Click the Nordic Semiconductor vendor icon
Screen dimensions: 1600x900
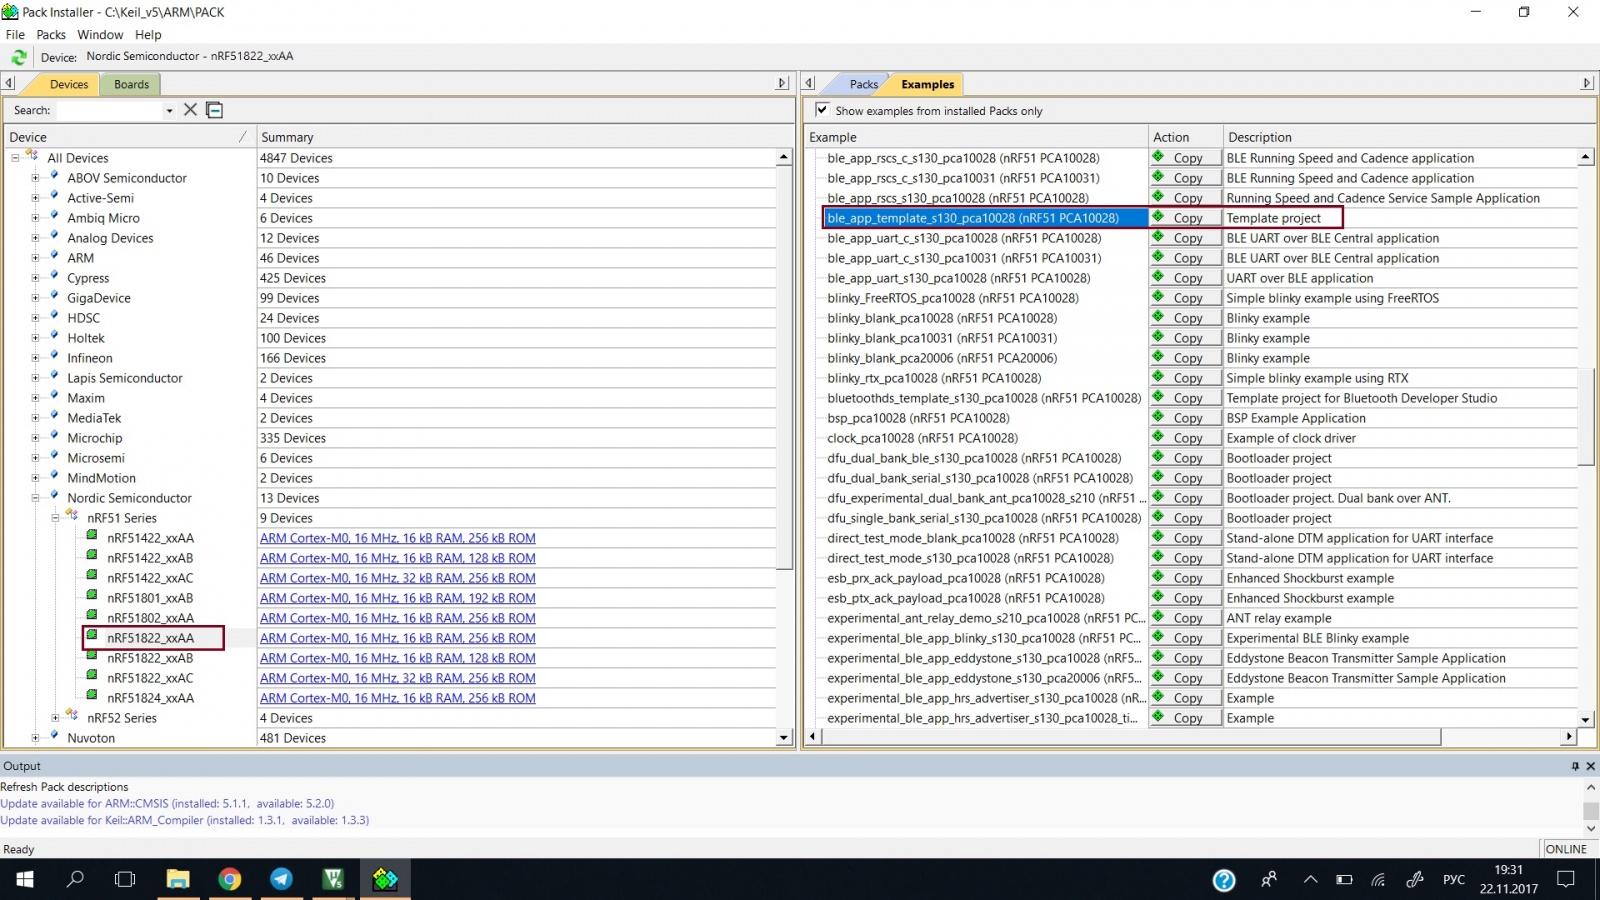[x=55, y=496]
